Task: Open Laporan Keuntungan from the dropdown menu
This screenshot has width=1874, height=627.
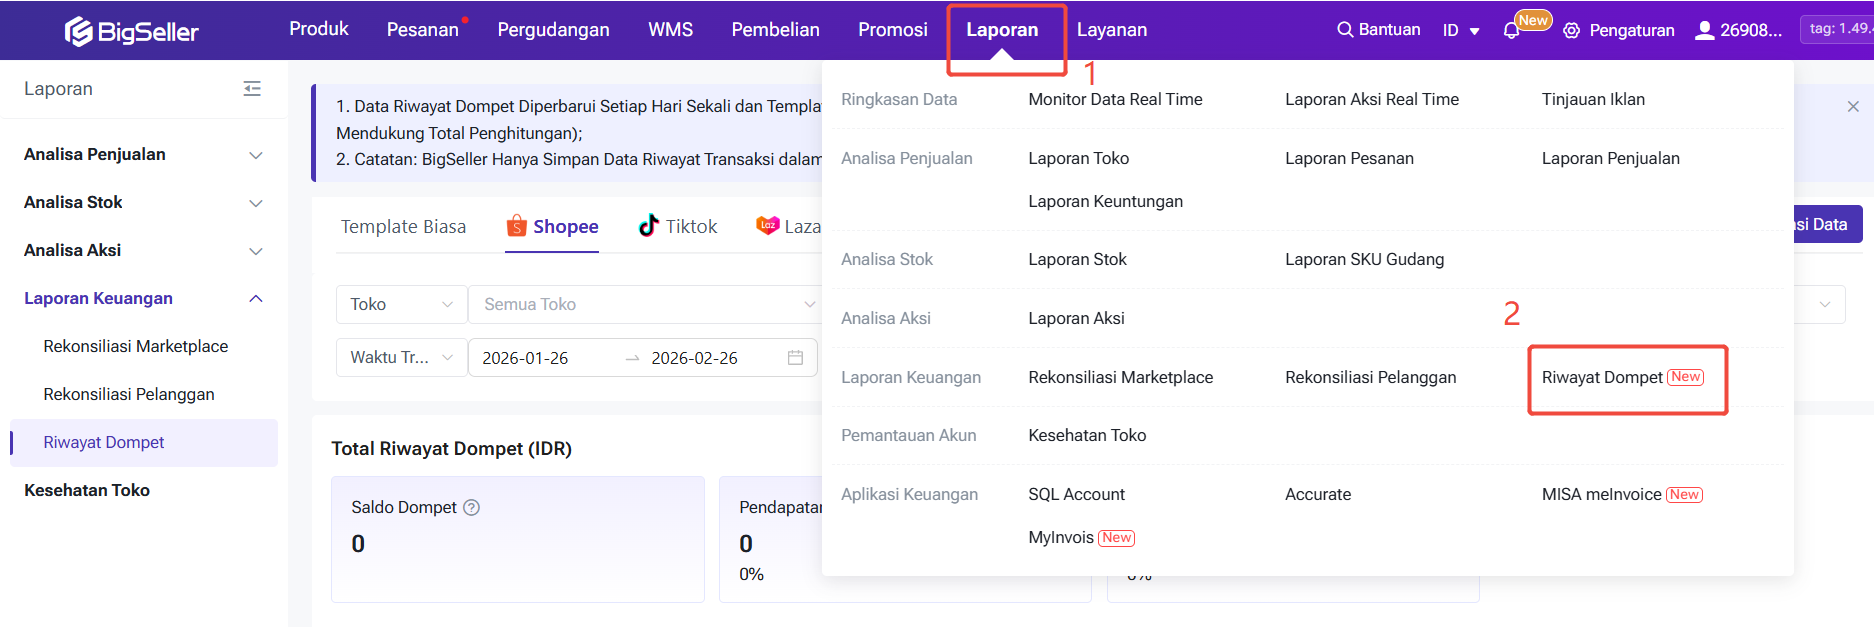Action: point(1105,202)
